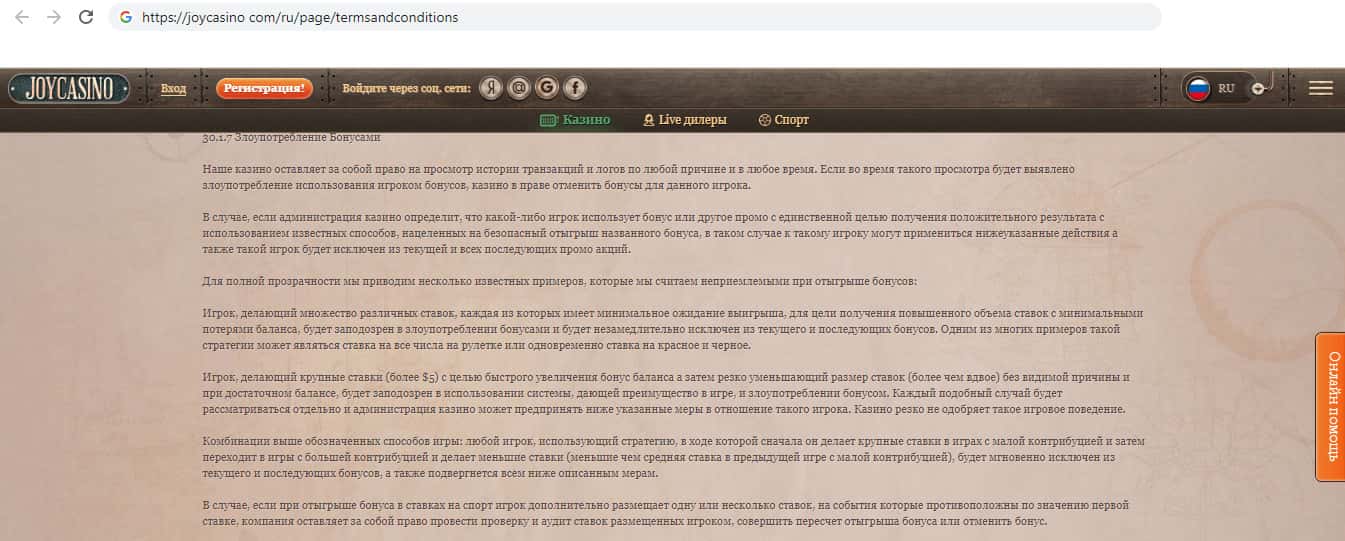Go forward in browser history
This screenshot has height=541, width=1345.
coord(54,17)
